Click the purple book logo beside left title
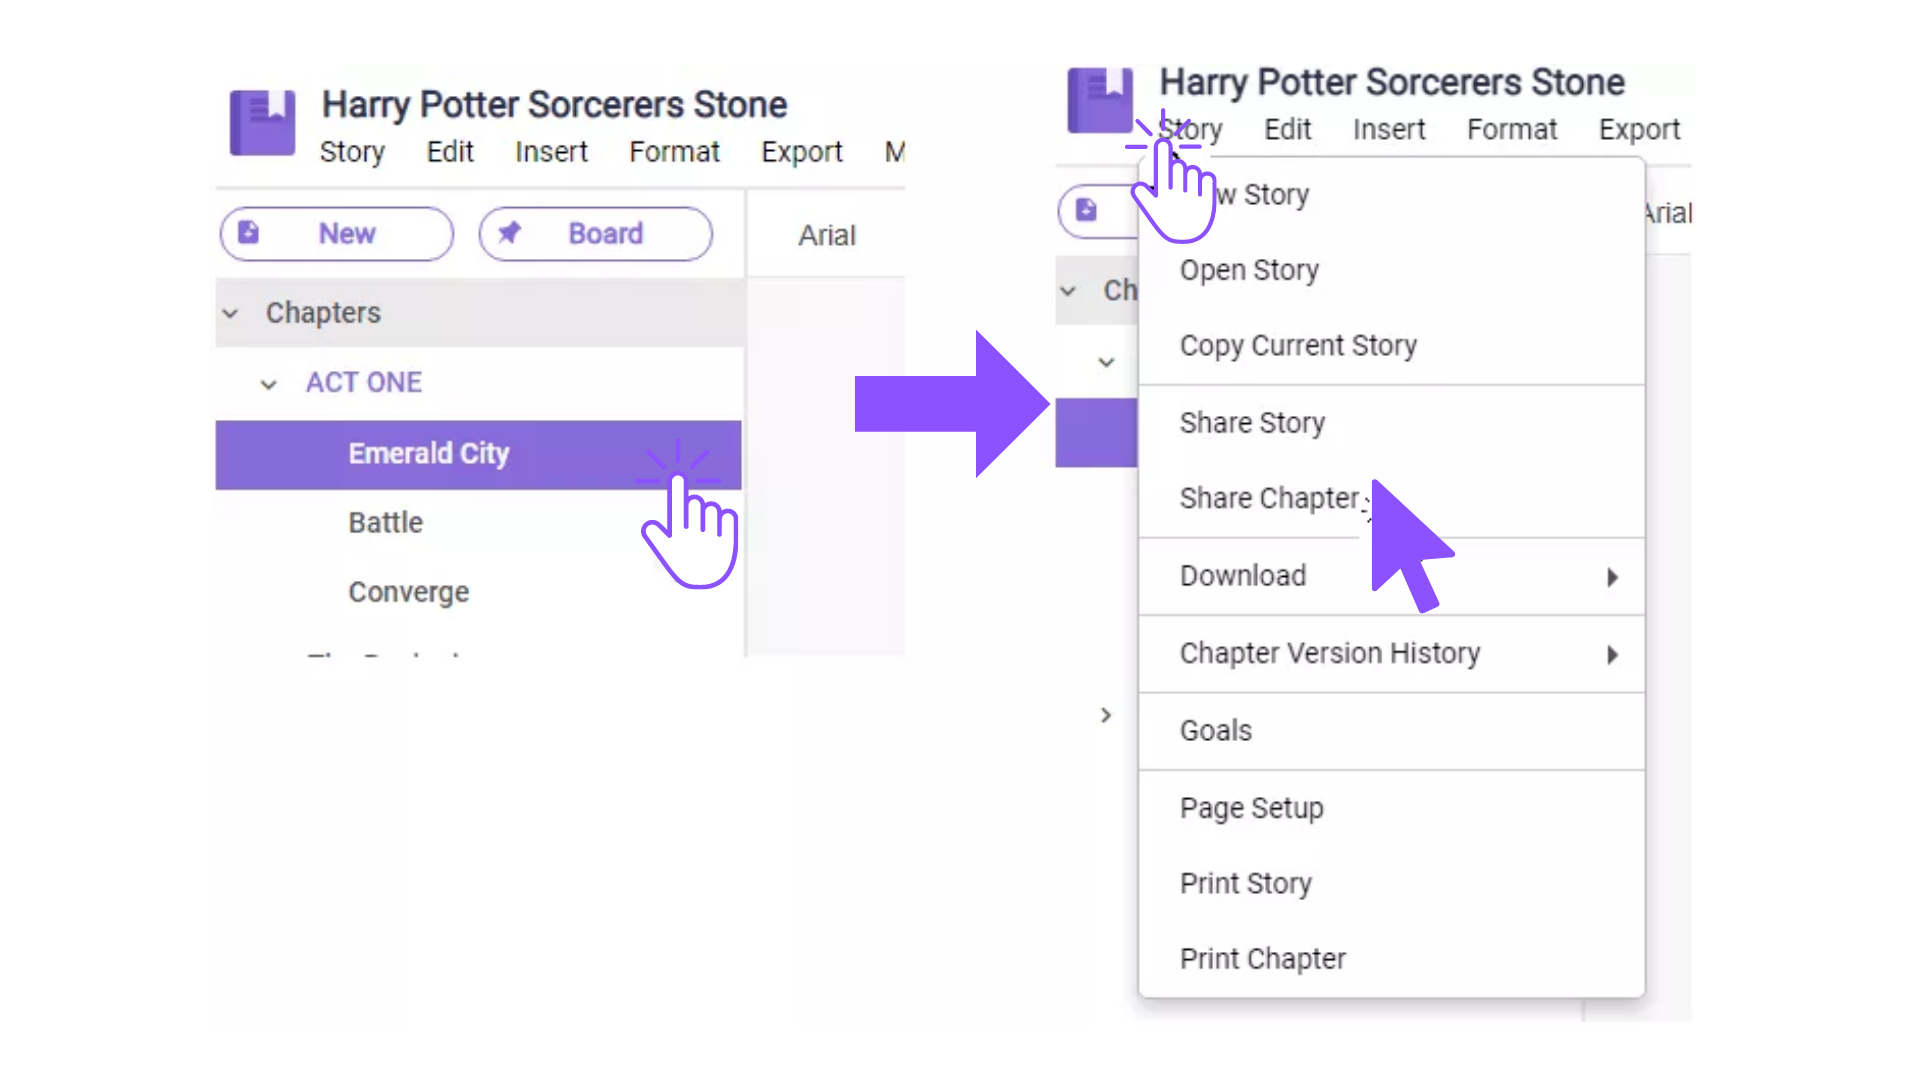 point(262,122)
